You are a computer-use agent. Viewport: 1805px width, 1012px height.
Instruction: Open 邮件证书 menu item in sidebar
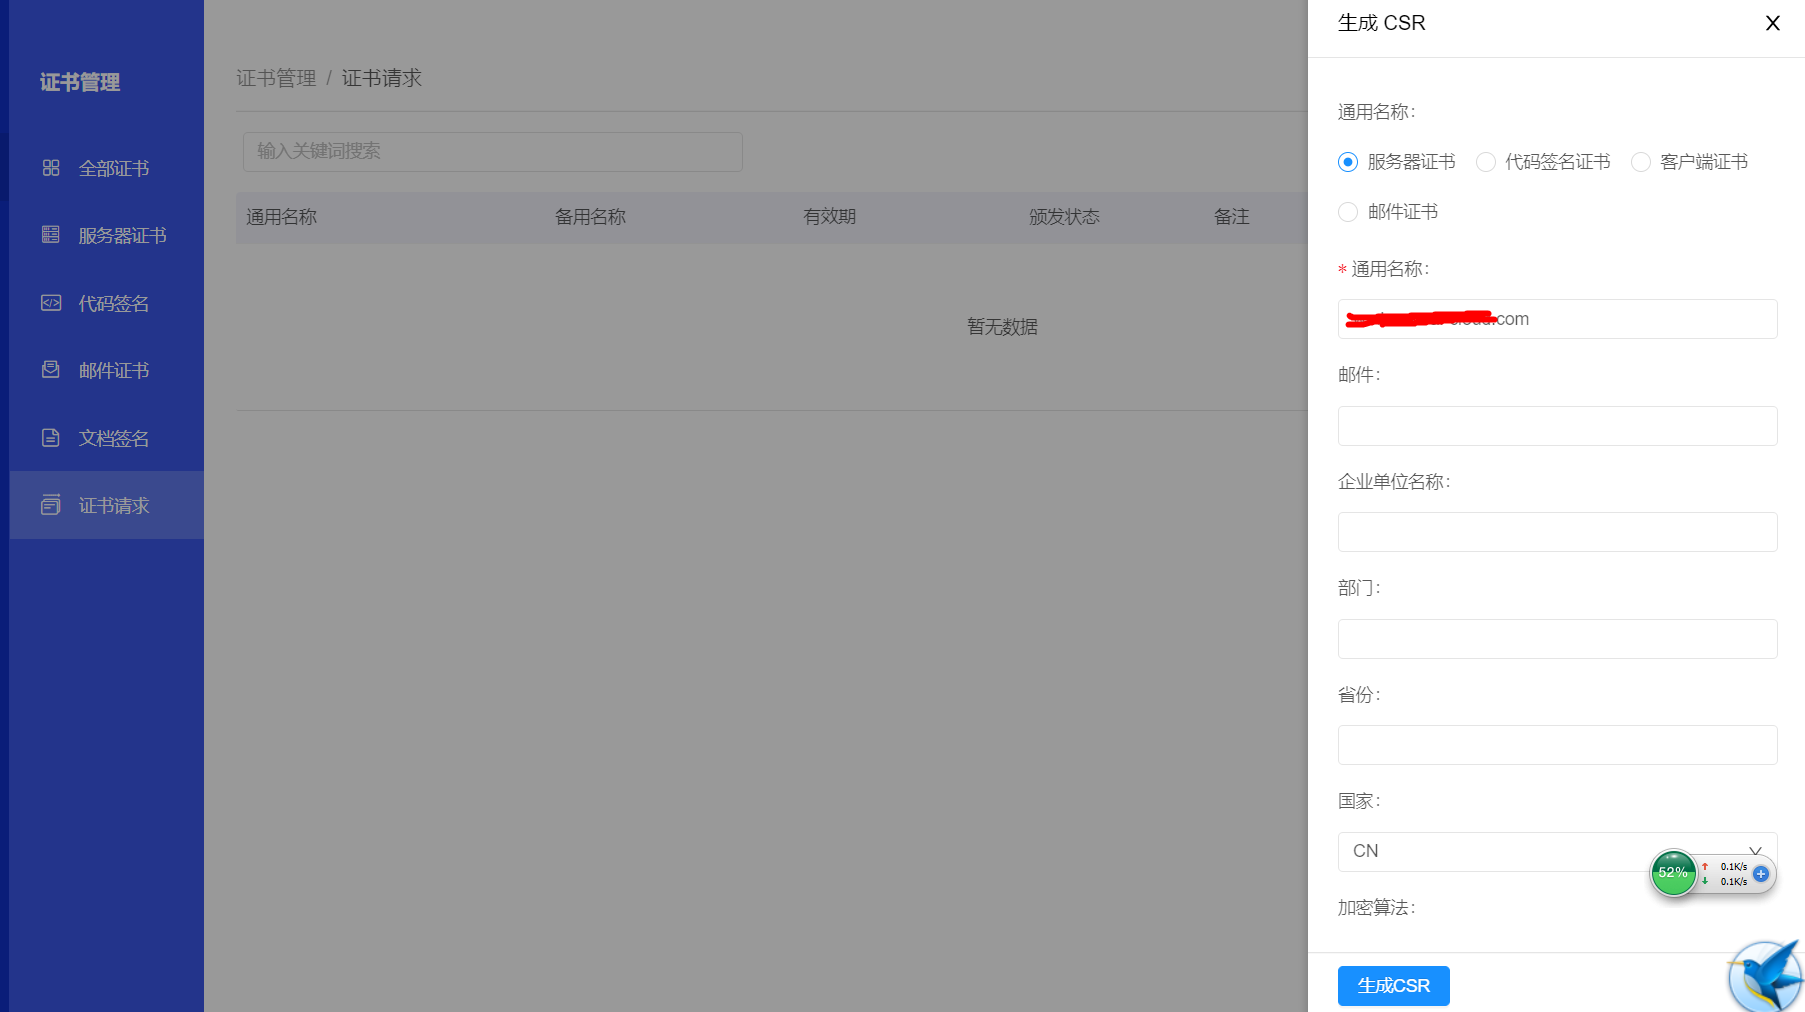107,370
